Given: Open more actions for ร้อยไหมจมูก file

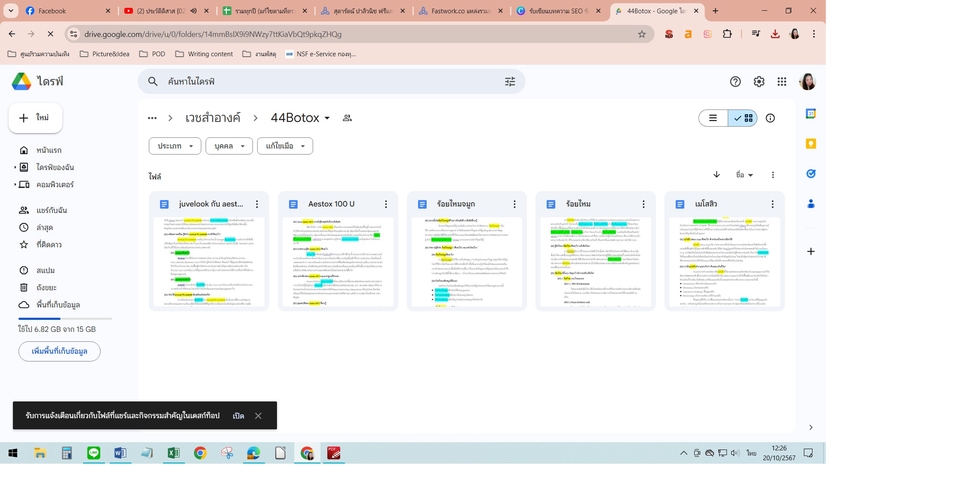Looking at the screenshot, I should [514, 204].
